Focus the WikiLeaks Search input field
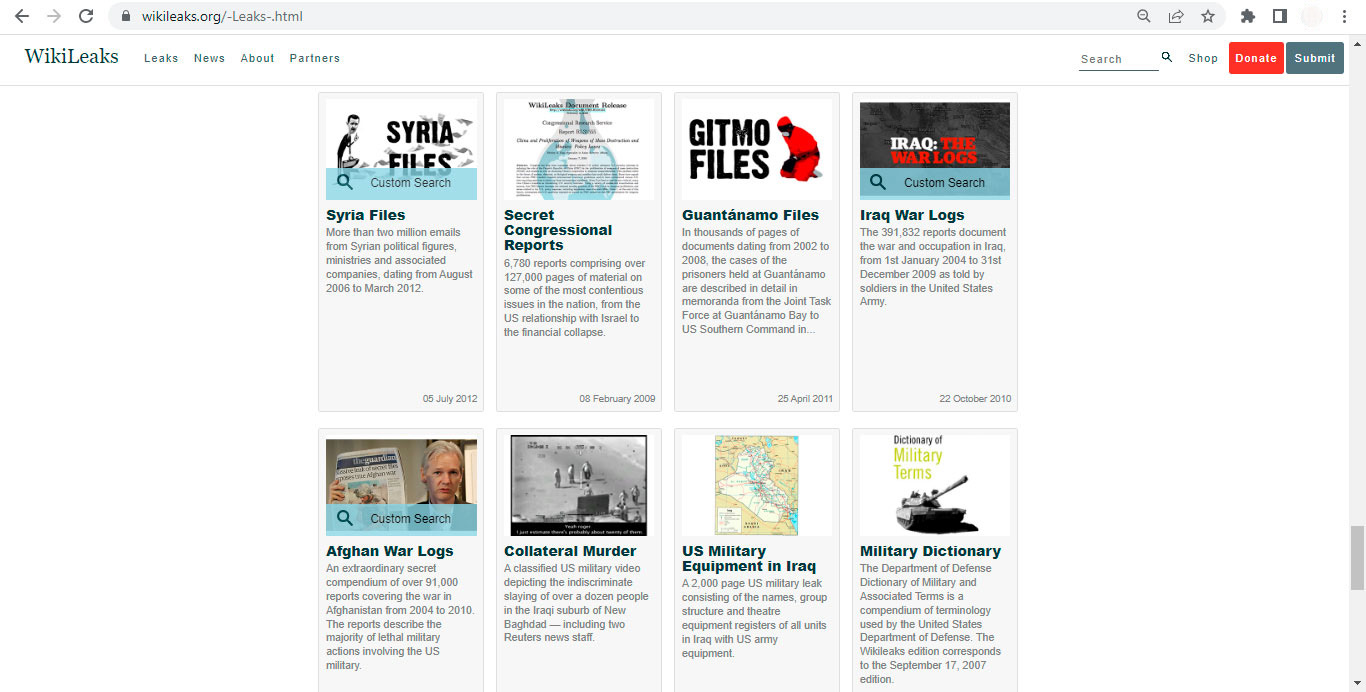The width and height of the screenshot is (1366, 692). 1118,59
